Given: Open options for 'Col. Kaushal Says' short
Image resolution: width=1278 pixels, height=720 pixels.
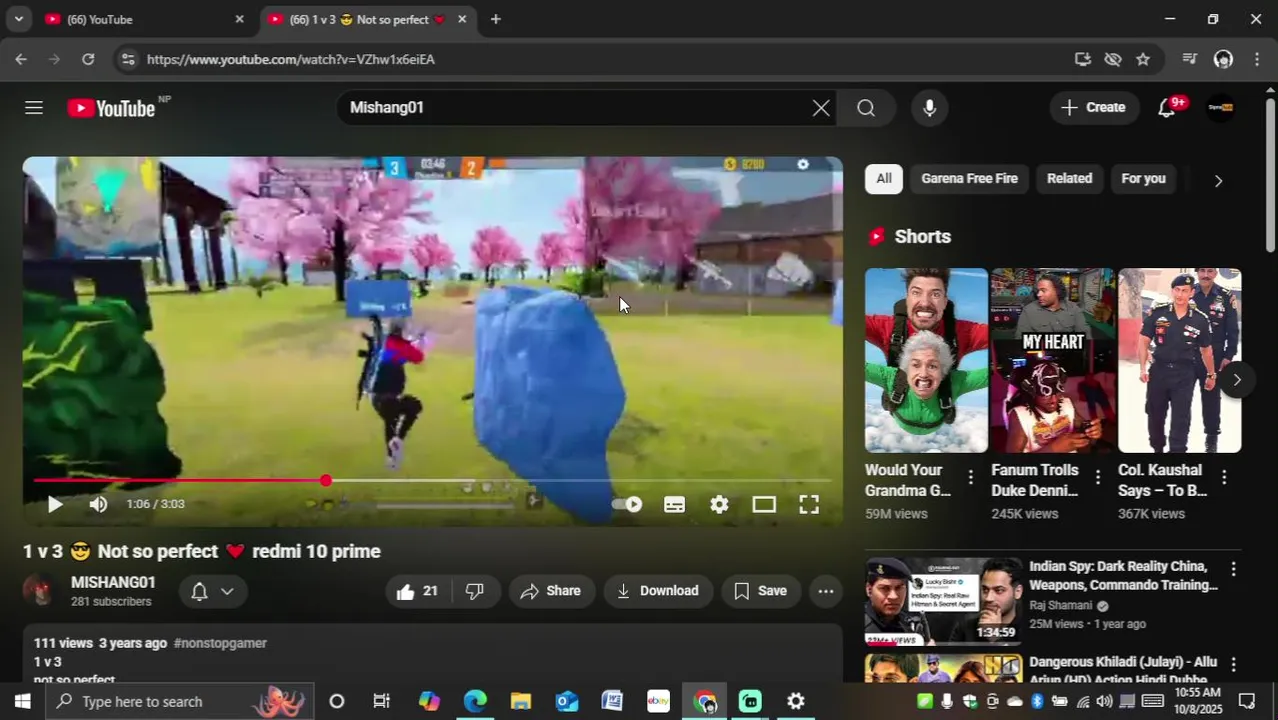Looking at the screenshot, I should point(1224,478).
